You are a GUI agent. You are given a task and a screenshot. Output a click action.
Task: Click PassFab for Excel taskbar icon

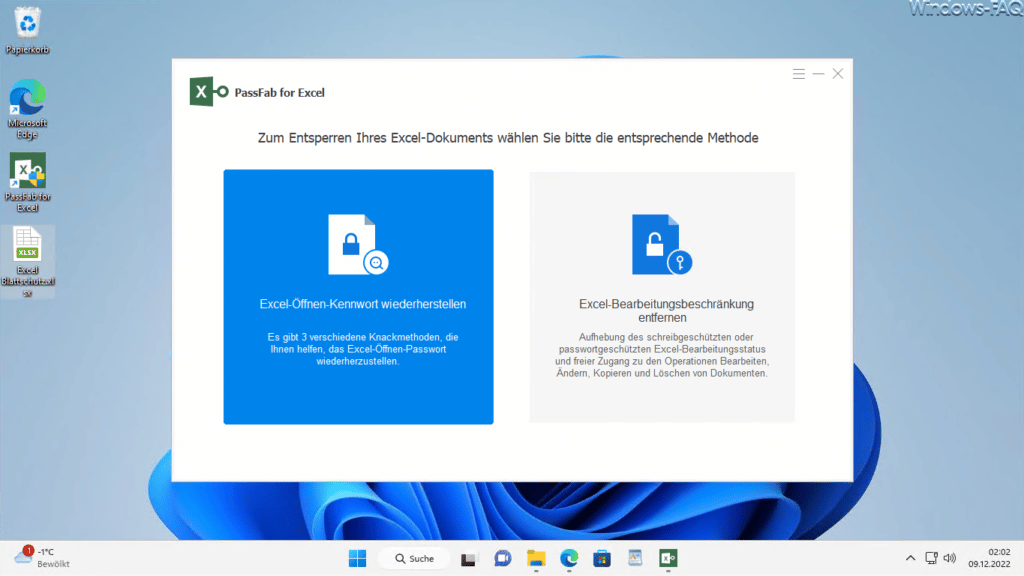click(667, 558)
